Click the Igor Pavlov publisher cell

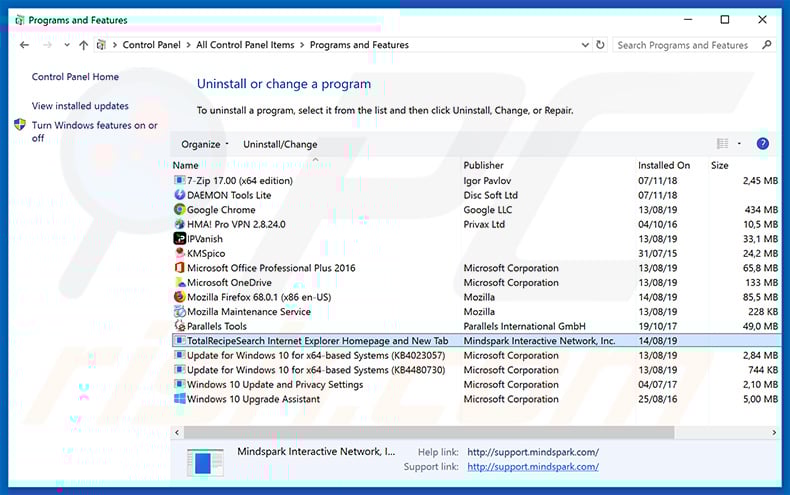tap(487, 180)
